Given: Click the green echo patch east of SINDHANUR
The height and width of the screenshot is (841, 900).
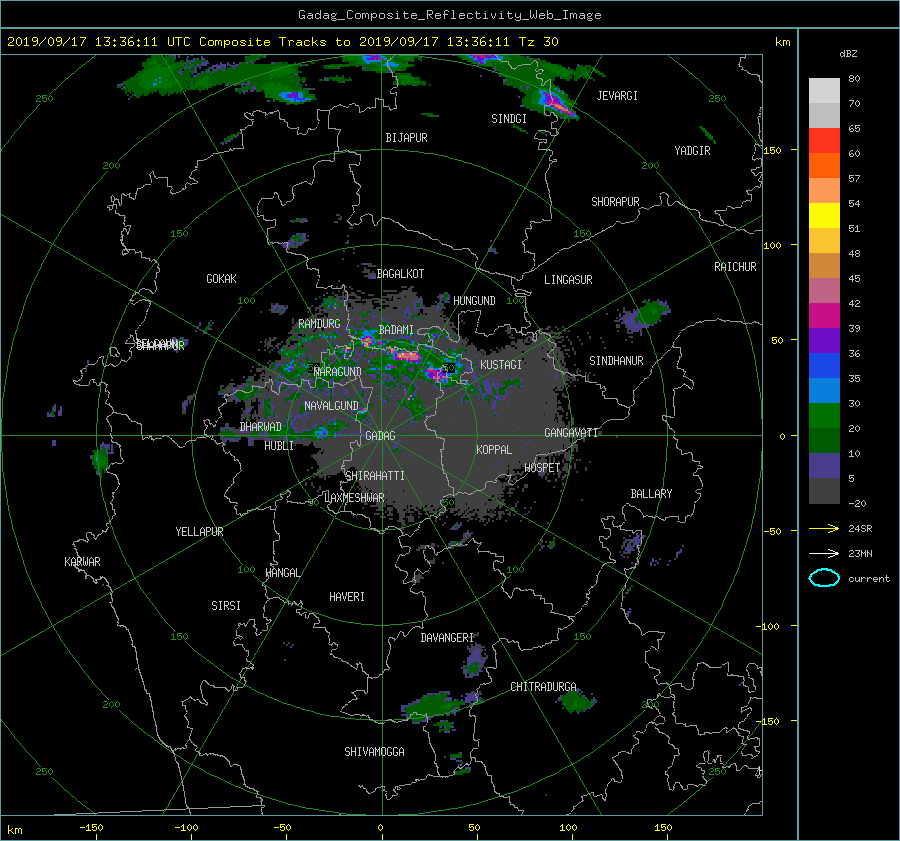Looking at the screenshot, I should (x=651, y=312).
